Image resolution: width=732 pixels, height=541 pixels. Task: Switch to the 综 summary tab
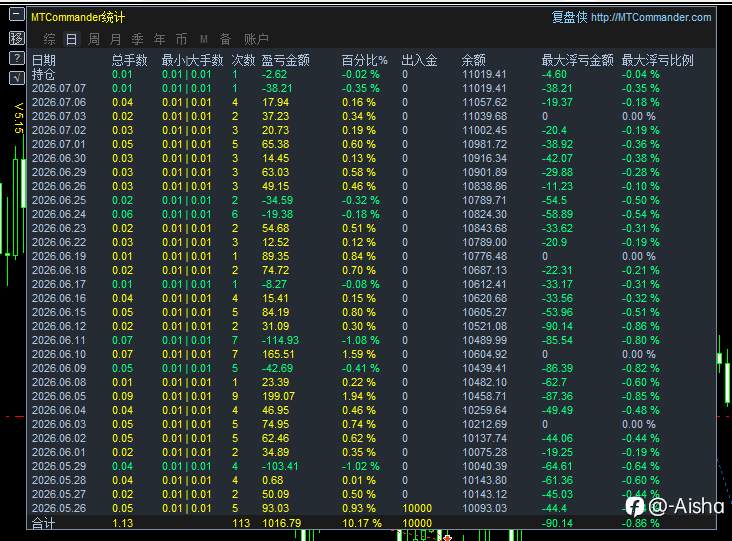coord(49,39)
